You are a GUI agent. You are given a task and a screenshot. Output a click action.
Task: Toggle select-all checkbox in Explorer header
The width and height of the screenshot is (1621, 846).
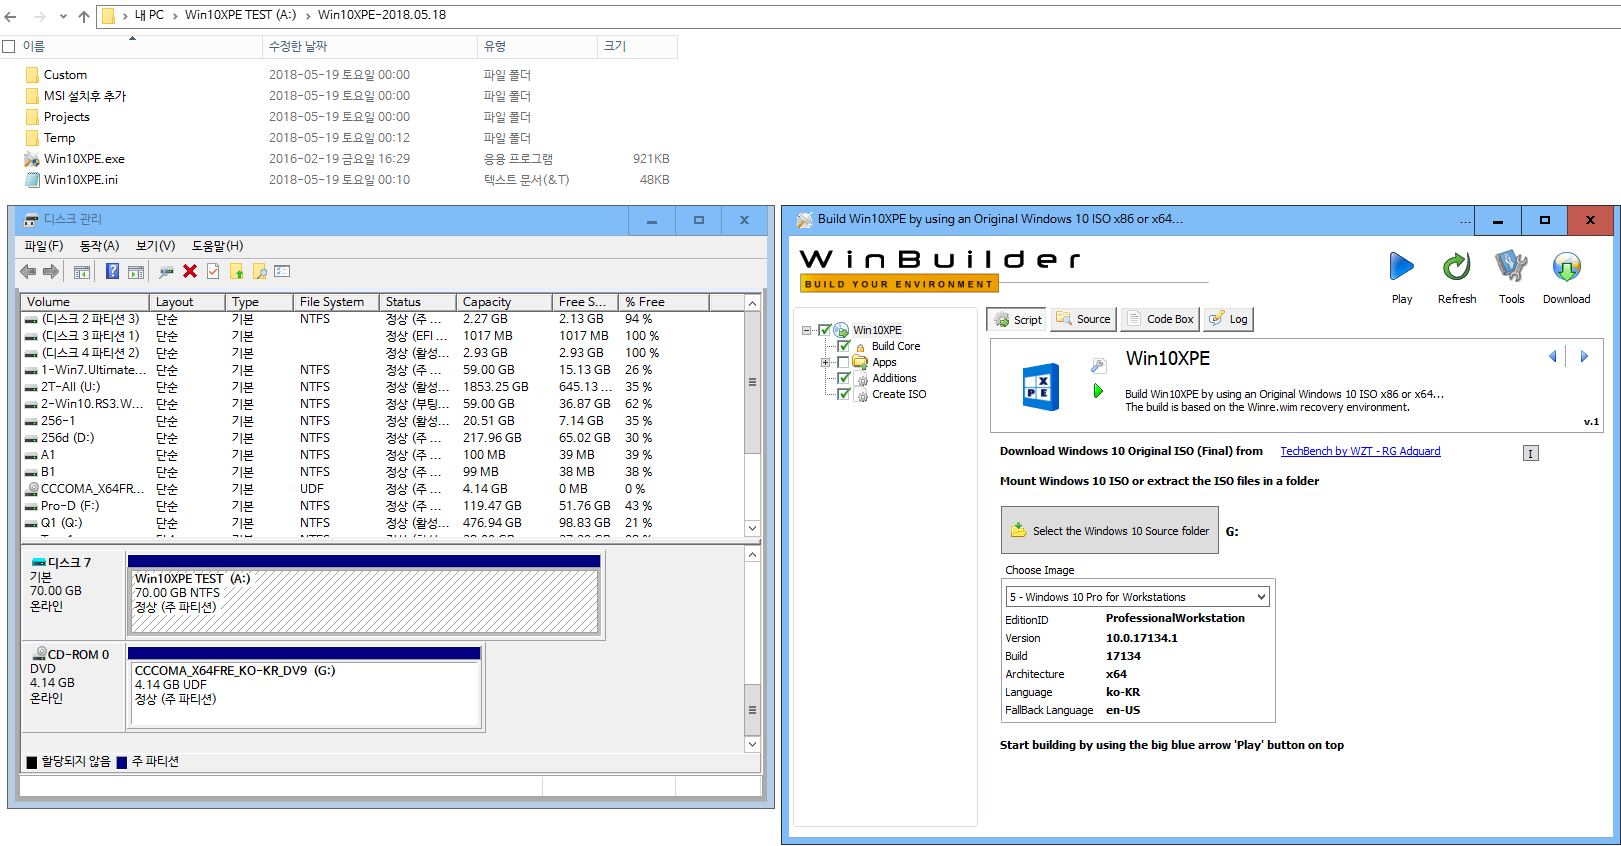pyautogui.click(x=9, y=46)
